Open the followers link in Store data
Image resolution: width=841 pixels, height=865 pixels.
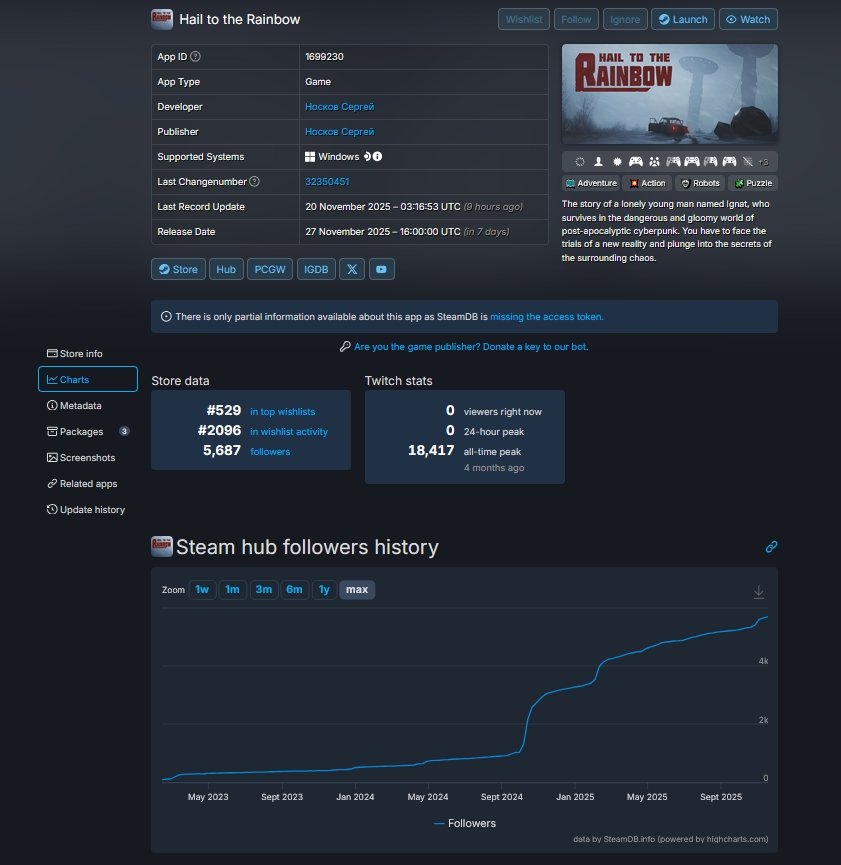[x=270, y=451]
